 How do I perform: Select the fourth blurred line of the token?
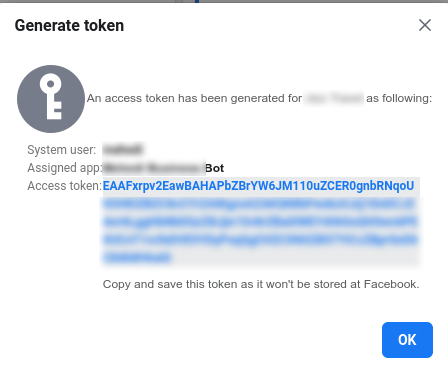[260, 240]
